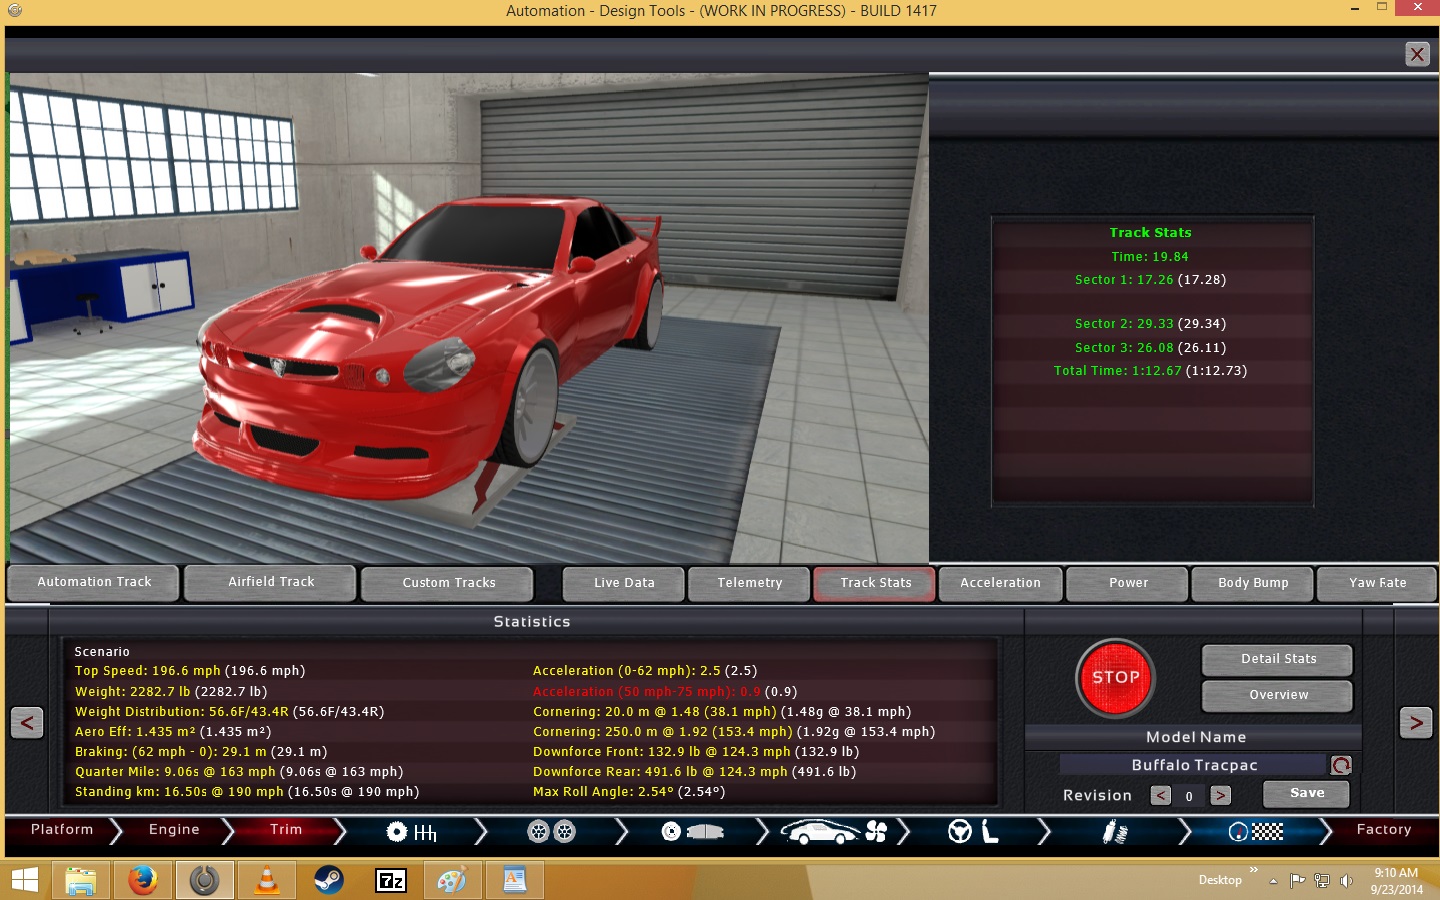The image size is (1440, 900).
Task: Open the brakes step icon
Action: tap(692, 832)
